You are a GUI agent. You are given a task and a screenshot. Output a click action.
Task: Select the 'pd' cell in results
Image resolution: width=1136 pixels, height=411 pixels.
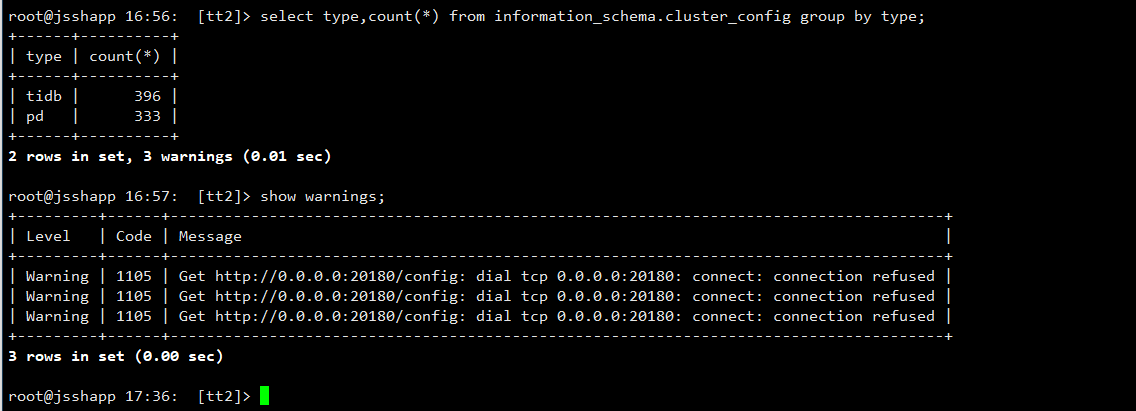coord(35,117)
